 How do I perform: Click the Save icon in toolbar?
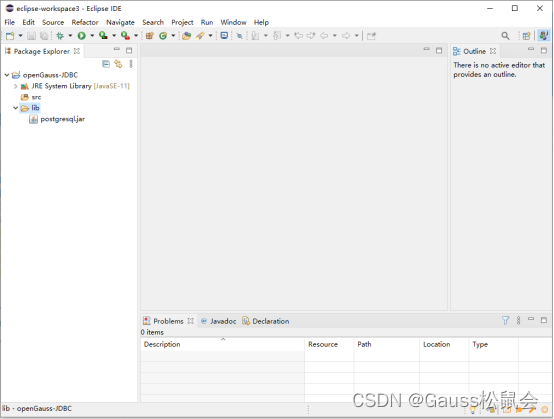(31, 36)
